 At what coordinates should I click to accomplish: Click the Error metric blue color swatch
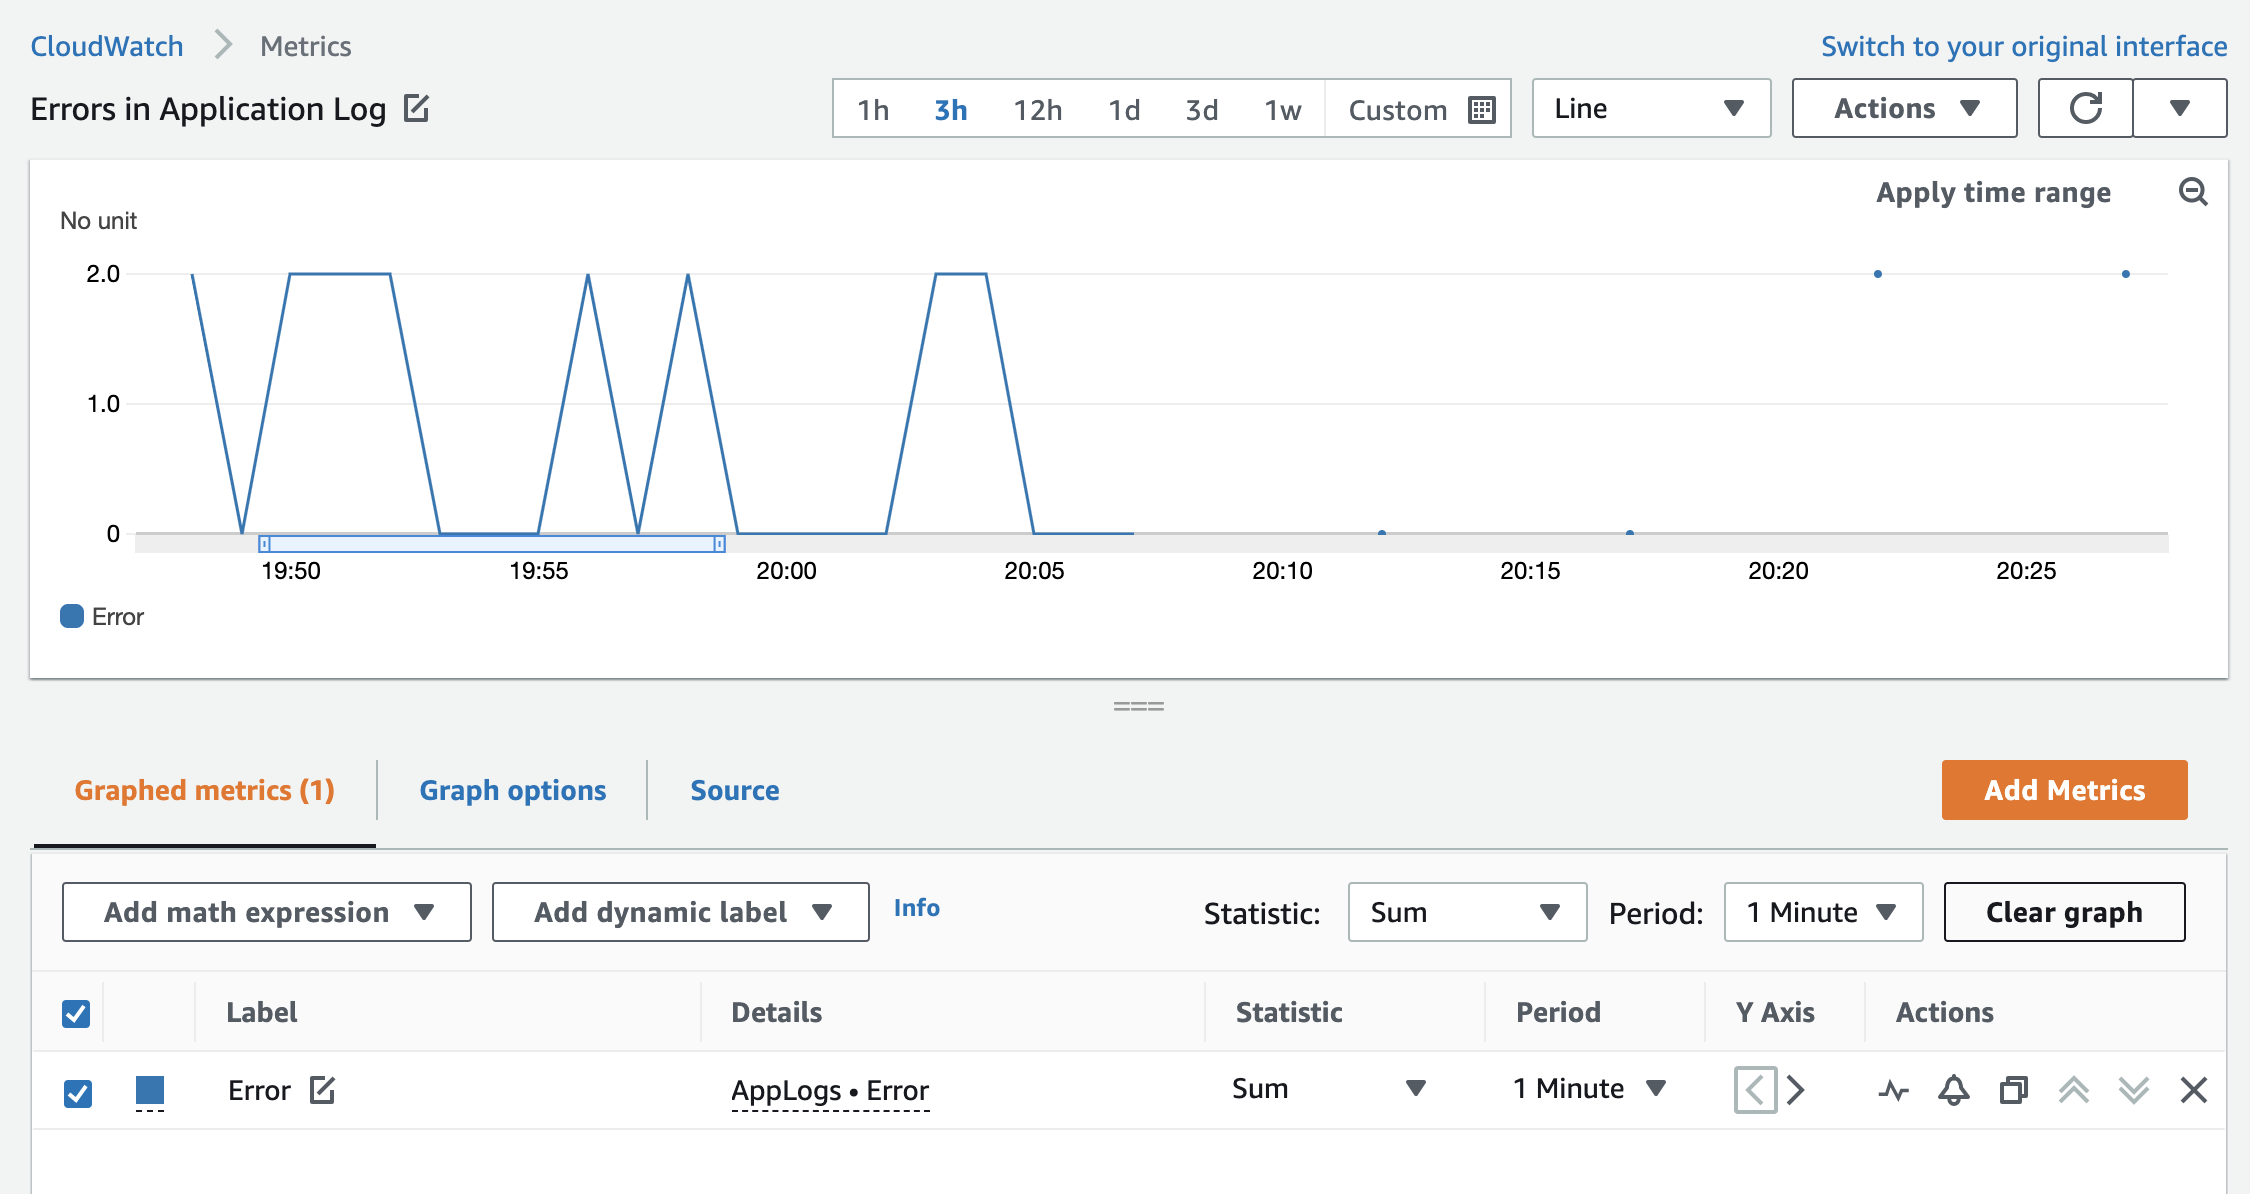pyautogui.click(x=150, y=1090)
